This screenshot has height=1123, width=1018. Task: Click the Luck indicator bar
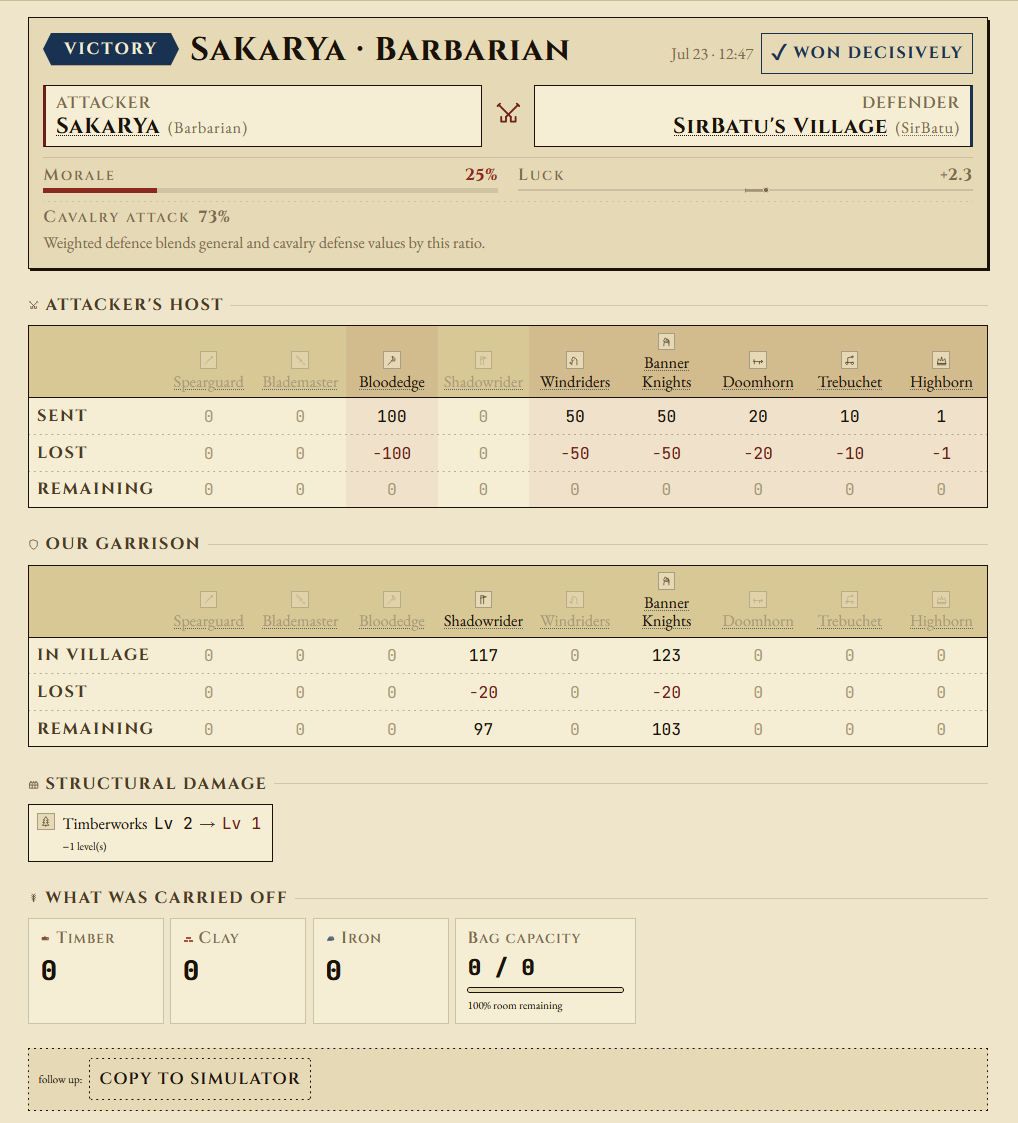coord(745,191)
